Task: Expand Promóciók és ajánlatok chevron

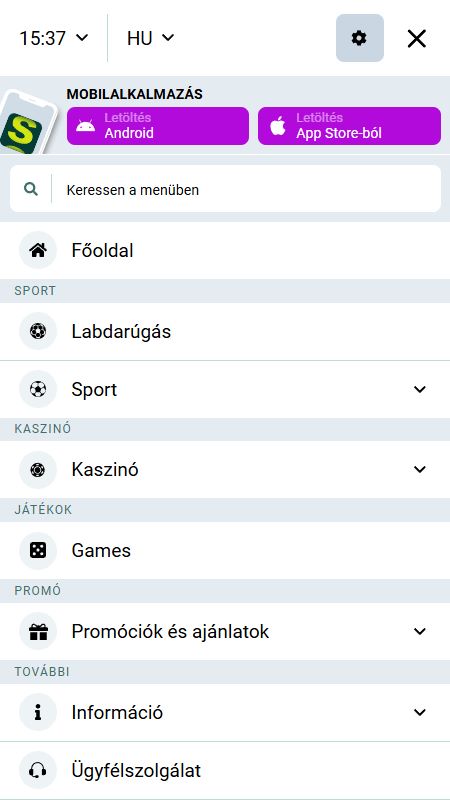Action: pyautogui.click(x=420, y=632)
